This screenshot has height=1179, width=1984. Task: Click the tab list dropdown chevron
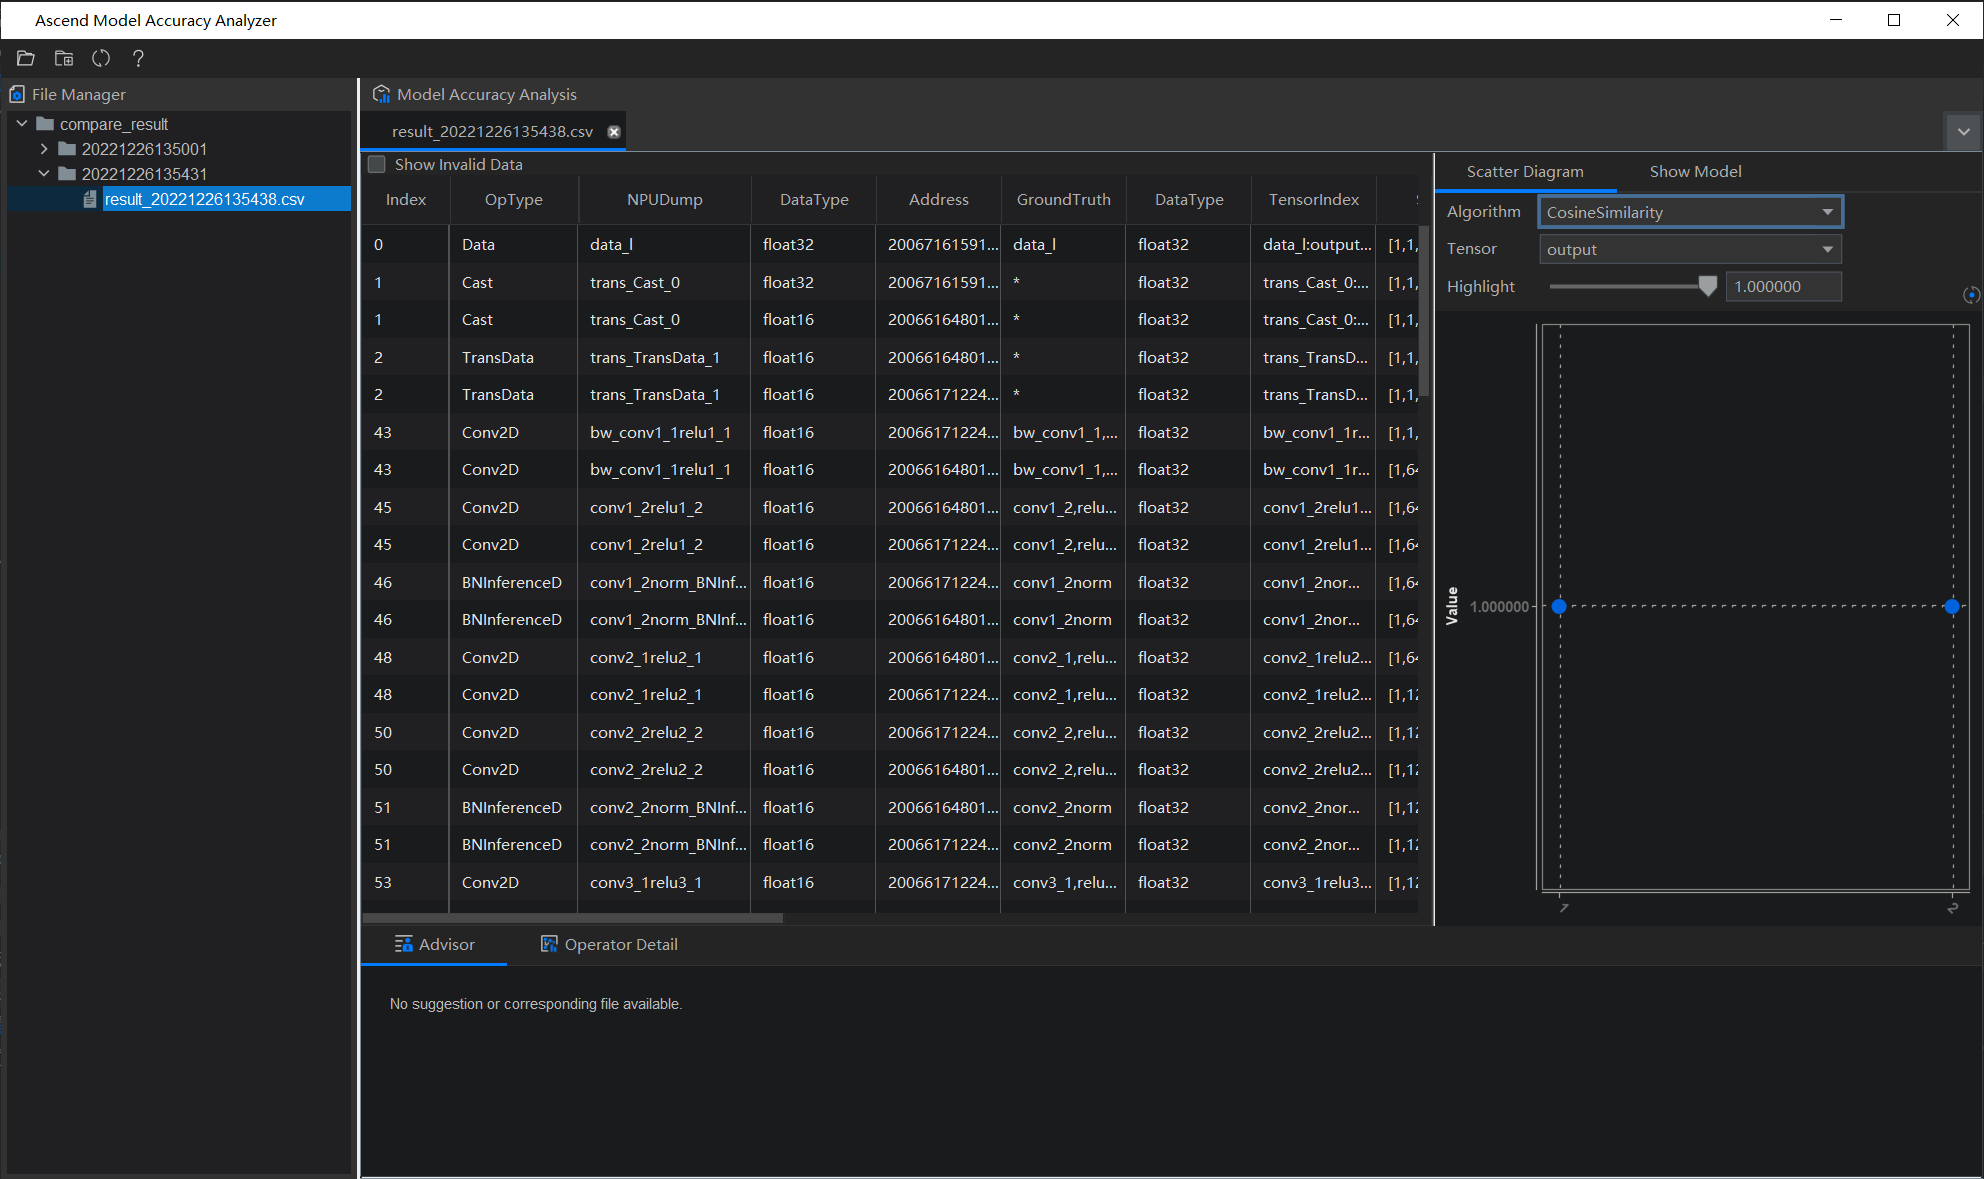pos(1963,132)
